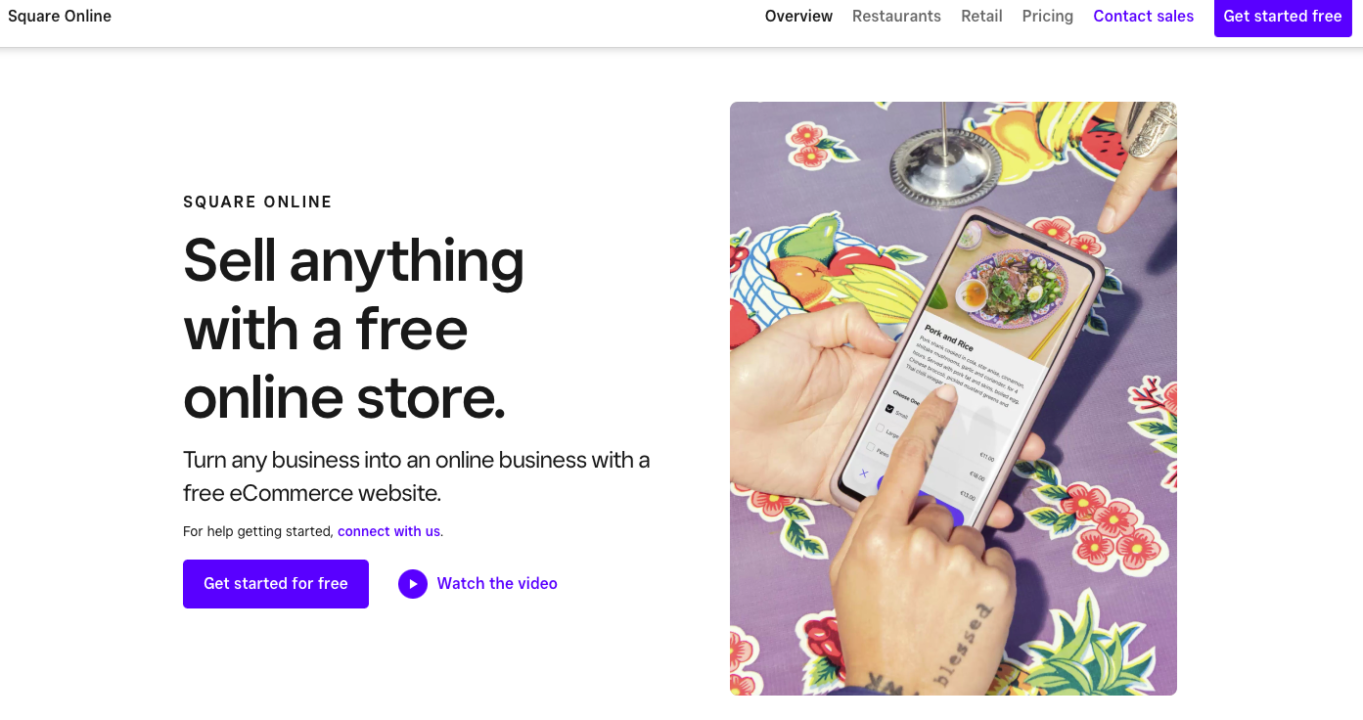This screenshot has width=1363, height=720.
Task: Click the blue X icon on the phone screen
Action: (x=864, y=474)
